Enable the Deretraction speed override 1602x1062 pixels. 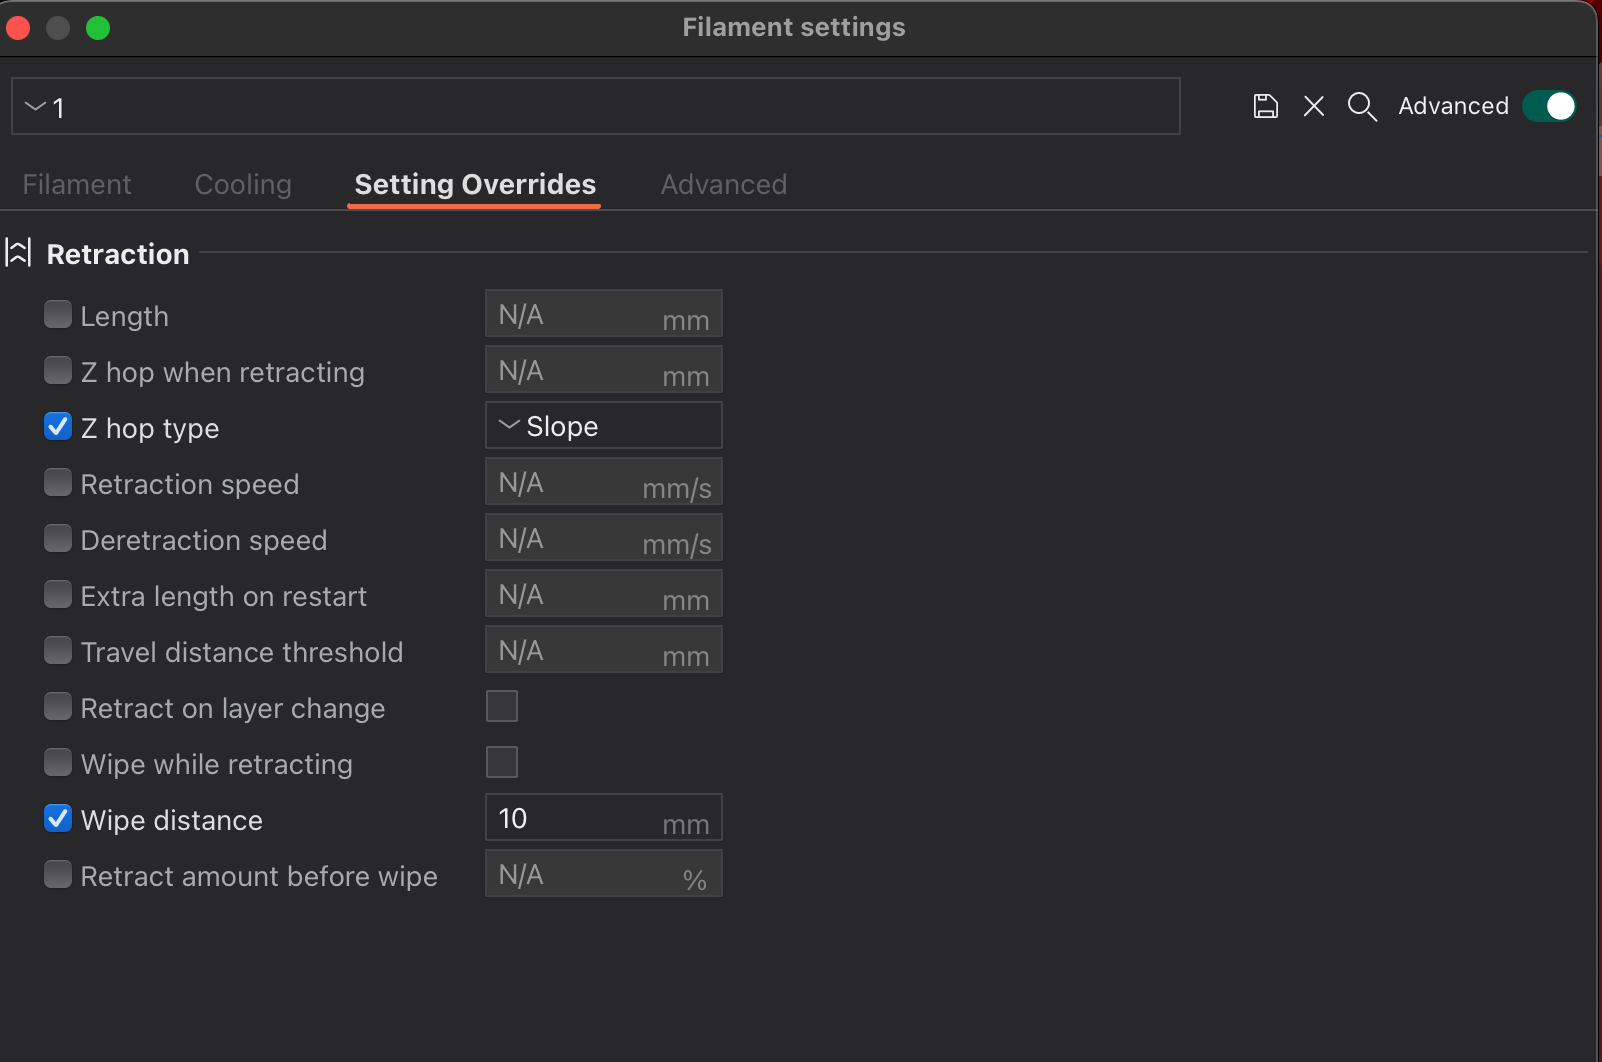coord(58,537)
